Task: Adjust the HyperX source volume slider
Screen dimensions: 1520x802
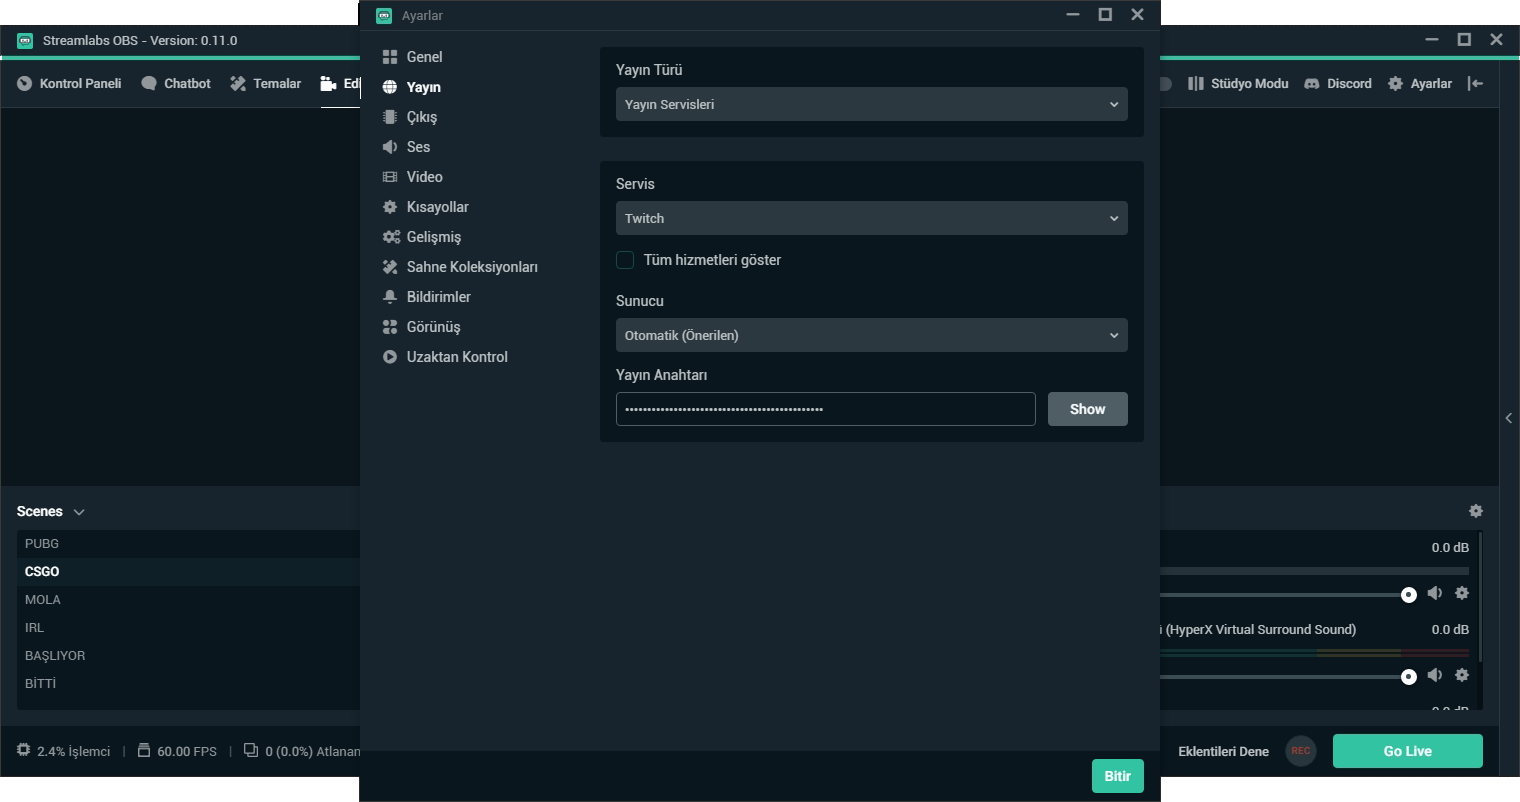Action: [1409, 677]
